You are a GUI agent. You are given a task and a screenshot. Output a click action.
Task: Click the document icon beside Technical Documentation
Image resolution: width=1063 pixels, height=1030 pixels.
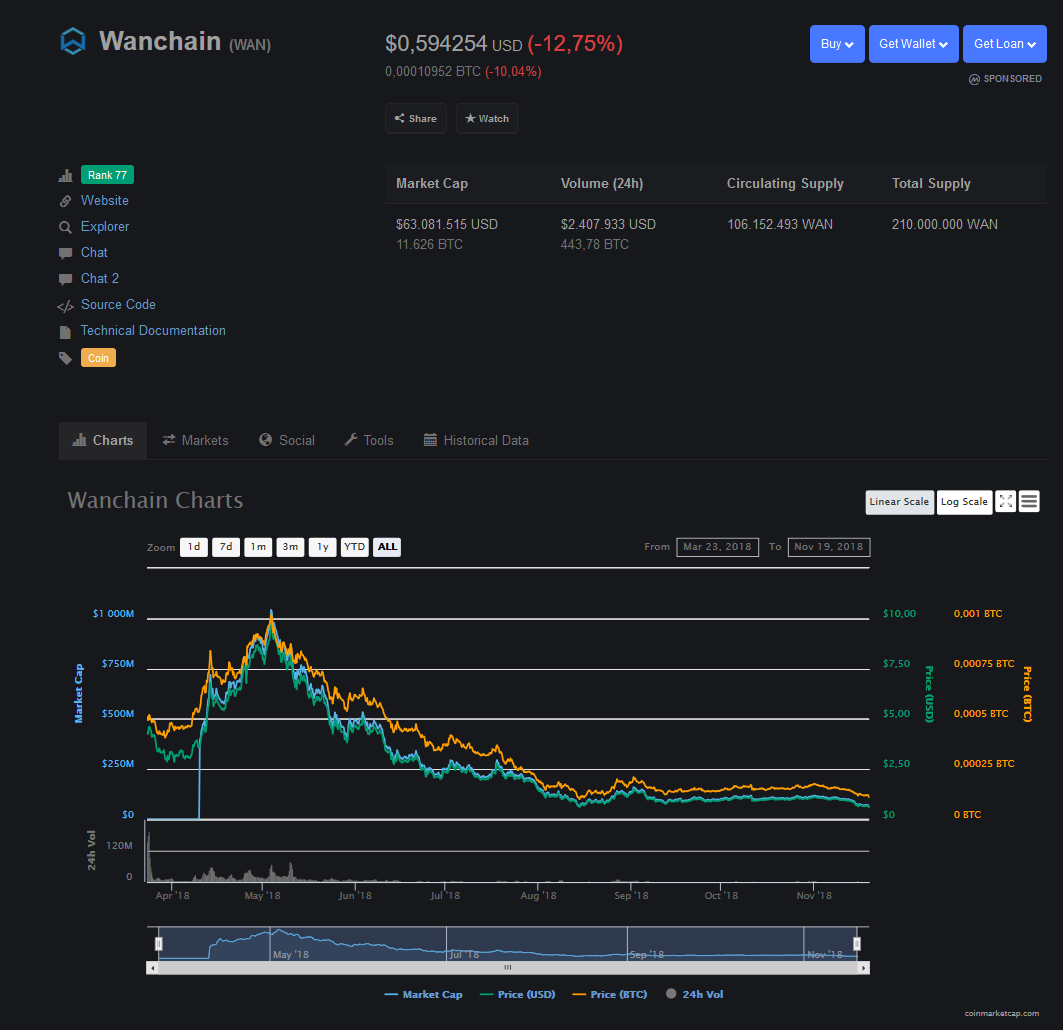(x=65, y=332)
